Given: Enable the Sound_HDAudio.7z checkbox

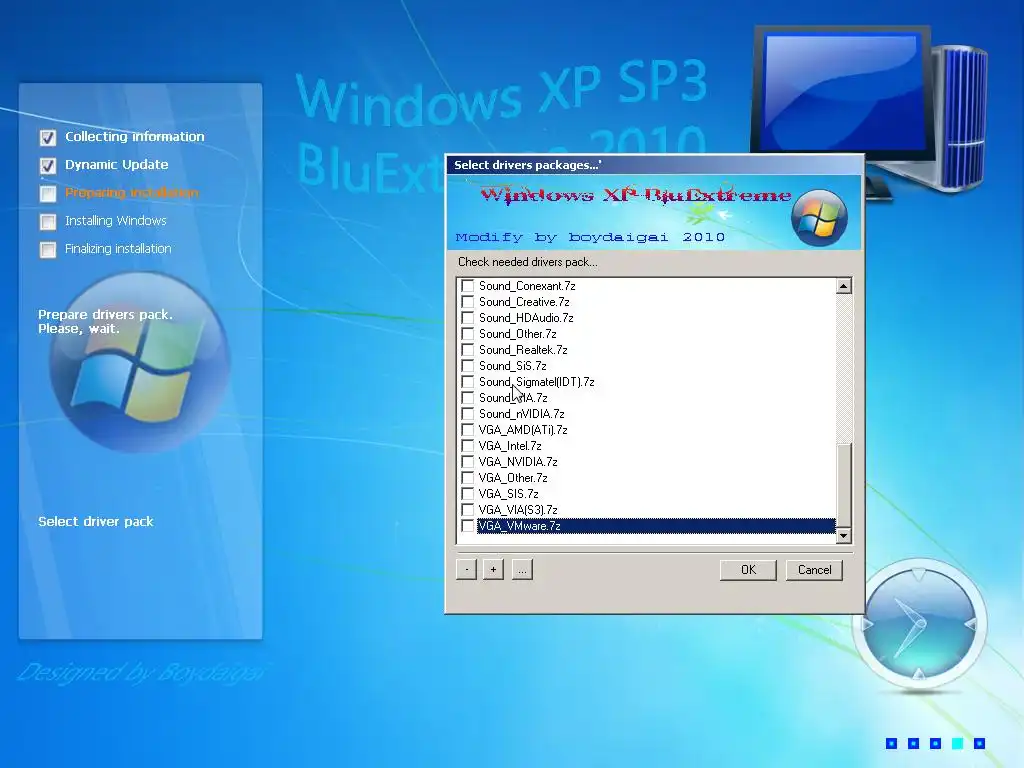Looking at the screenshot, I should 468,318.
